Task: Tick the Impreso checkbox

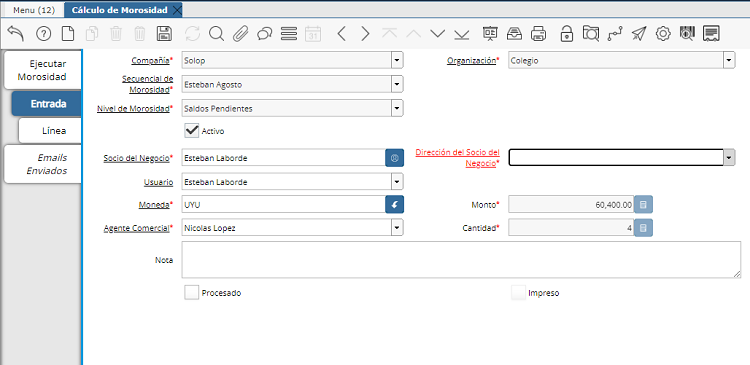Action: click(518, 293)
